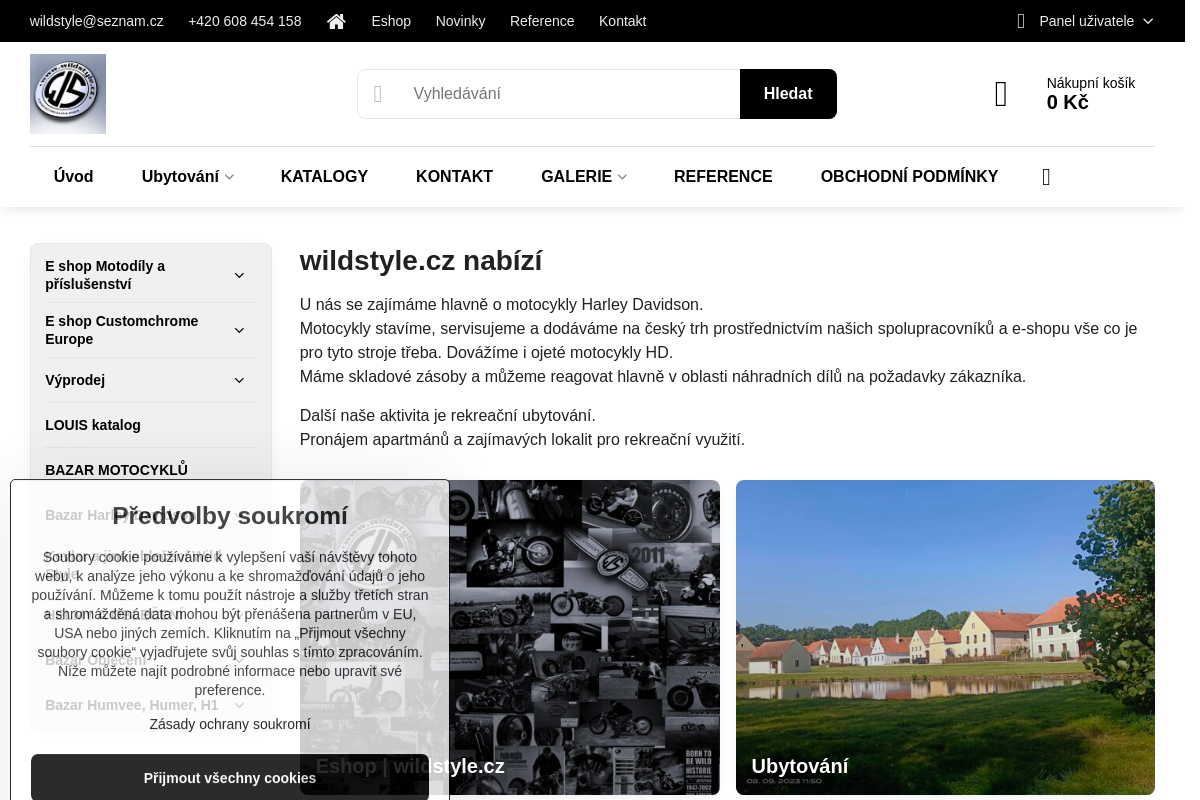
Task: Go to the home icon in top bar
Action: [x=336, y=21]
